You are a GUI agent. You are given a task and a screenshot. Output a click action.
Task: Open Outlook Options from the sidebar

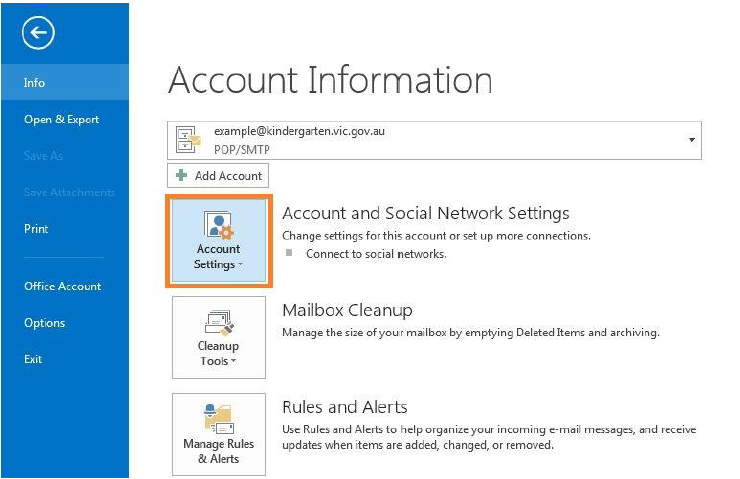tap(44, 323)
